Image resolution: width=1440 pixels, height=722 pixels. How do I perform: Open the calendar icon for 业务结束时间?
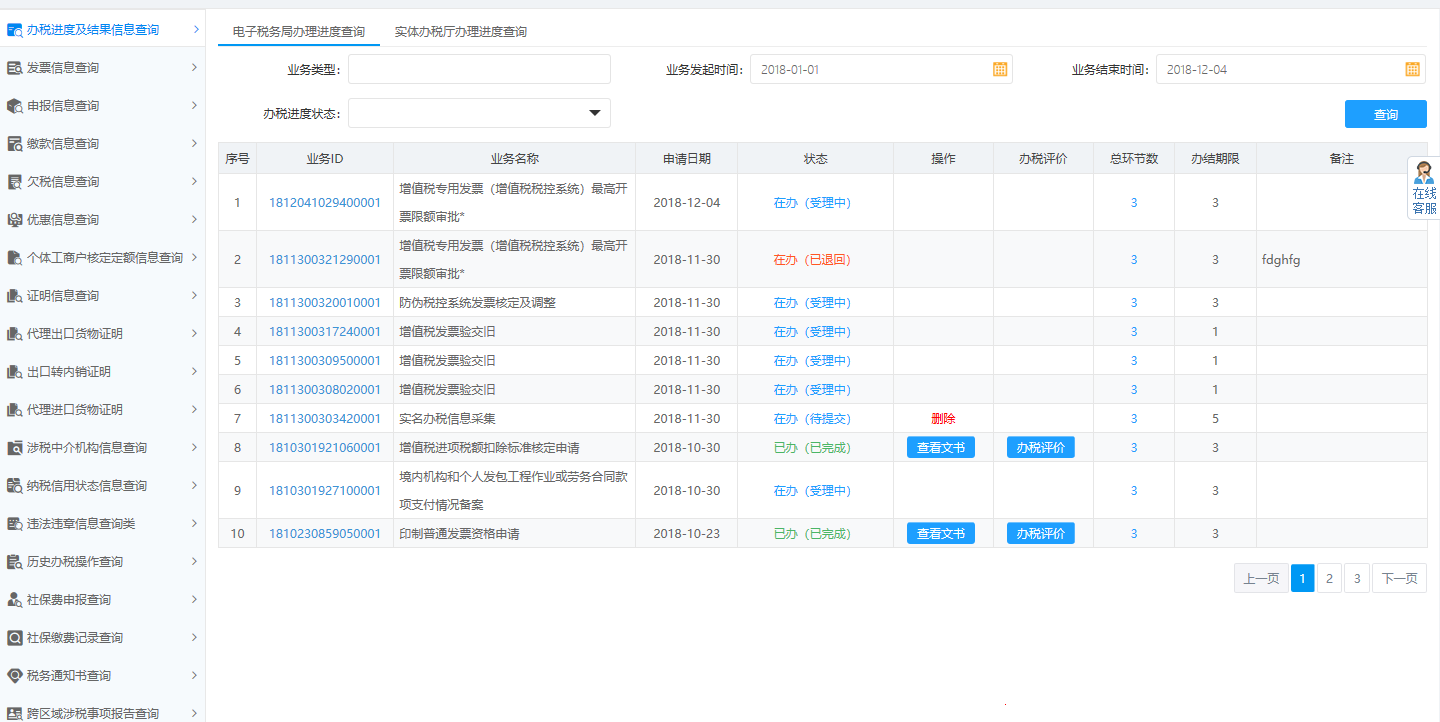(1411, 68)
